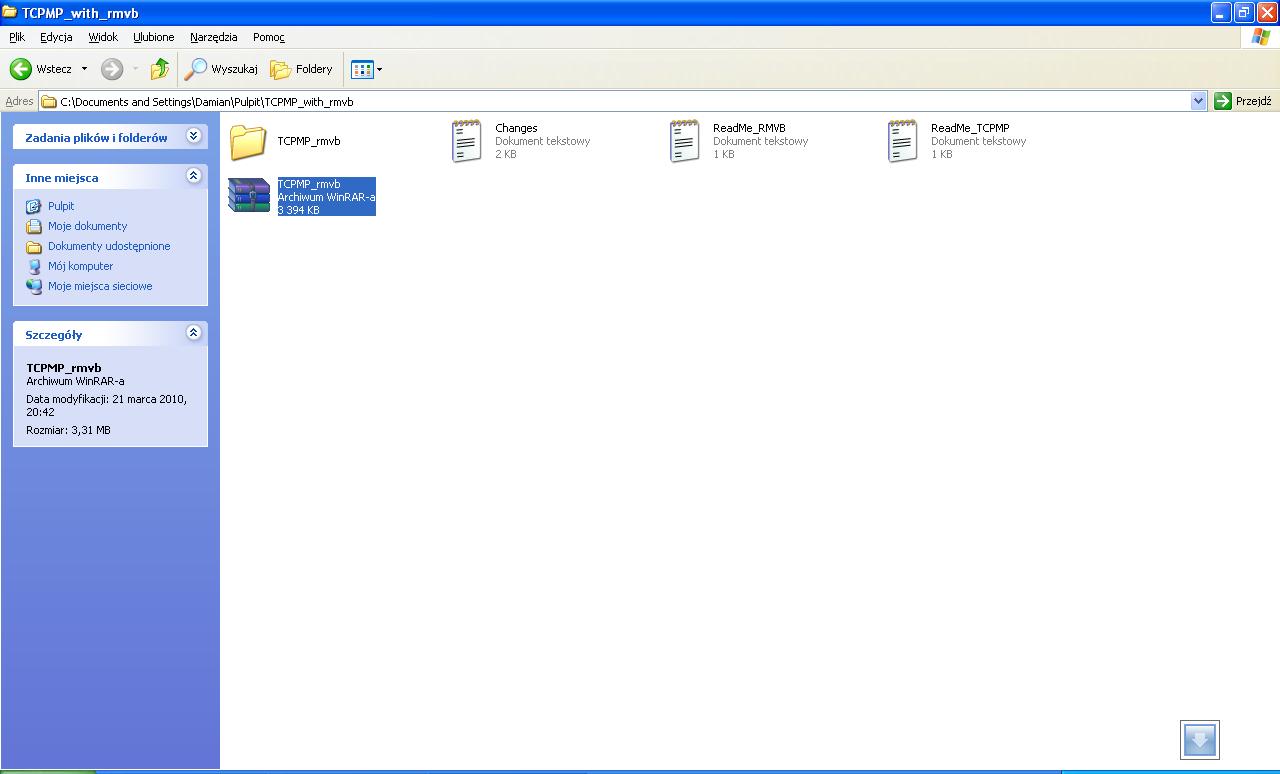Open the Widok menu

(103, 37)
